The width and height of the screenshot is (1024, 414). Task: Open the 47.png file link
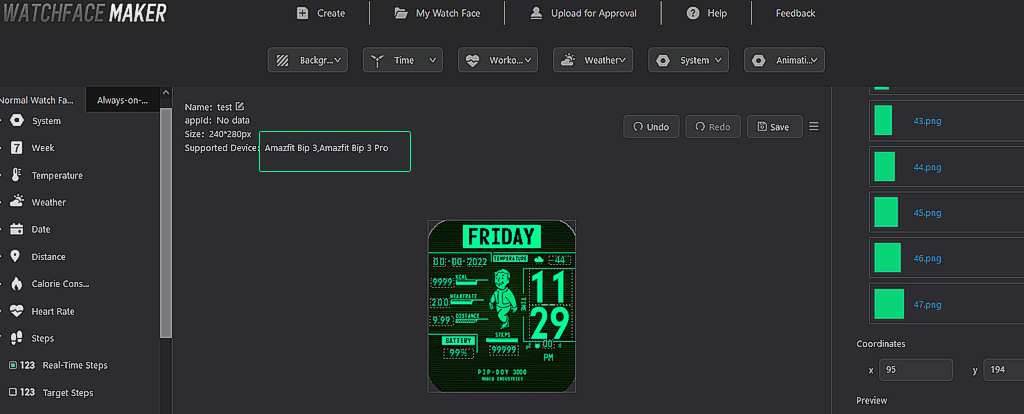tap(927, 304)
